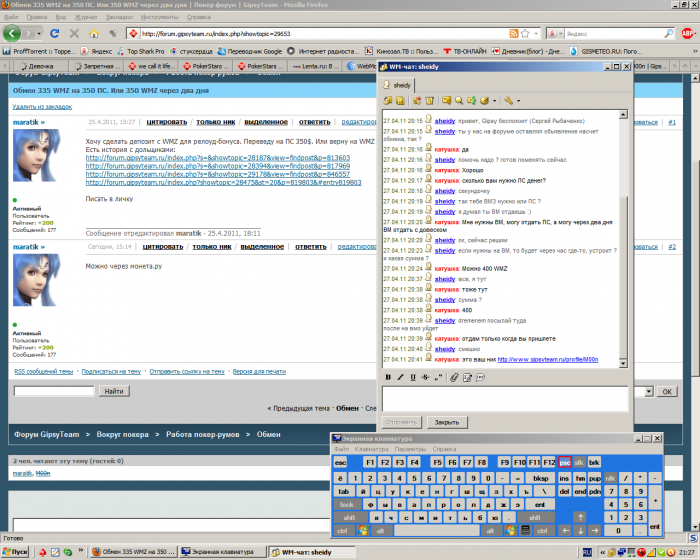This screenshot has width=700, height=560.
Task: Click the menu context key on on-screen keyboard
Action: (525, 531)
